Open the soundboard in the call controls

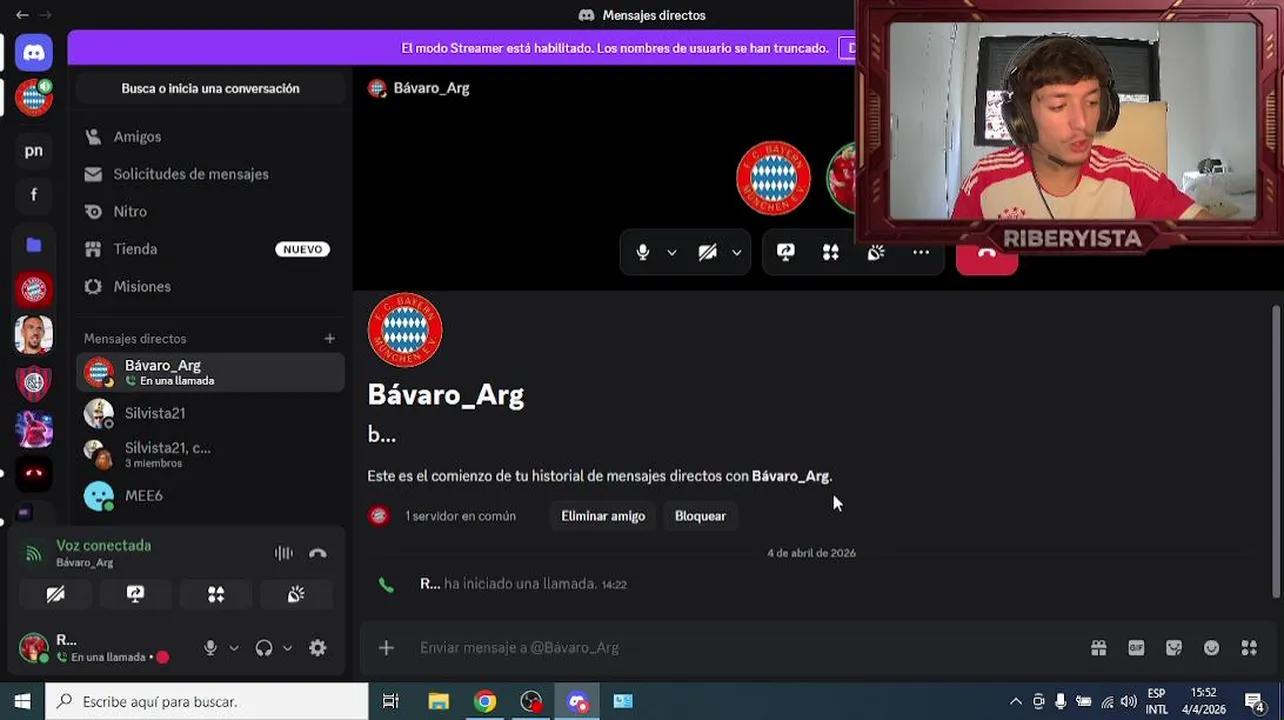[875, 252]
